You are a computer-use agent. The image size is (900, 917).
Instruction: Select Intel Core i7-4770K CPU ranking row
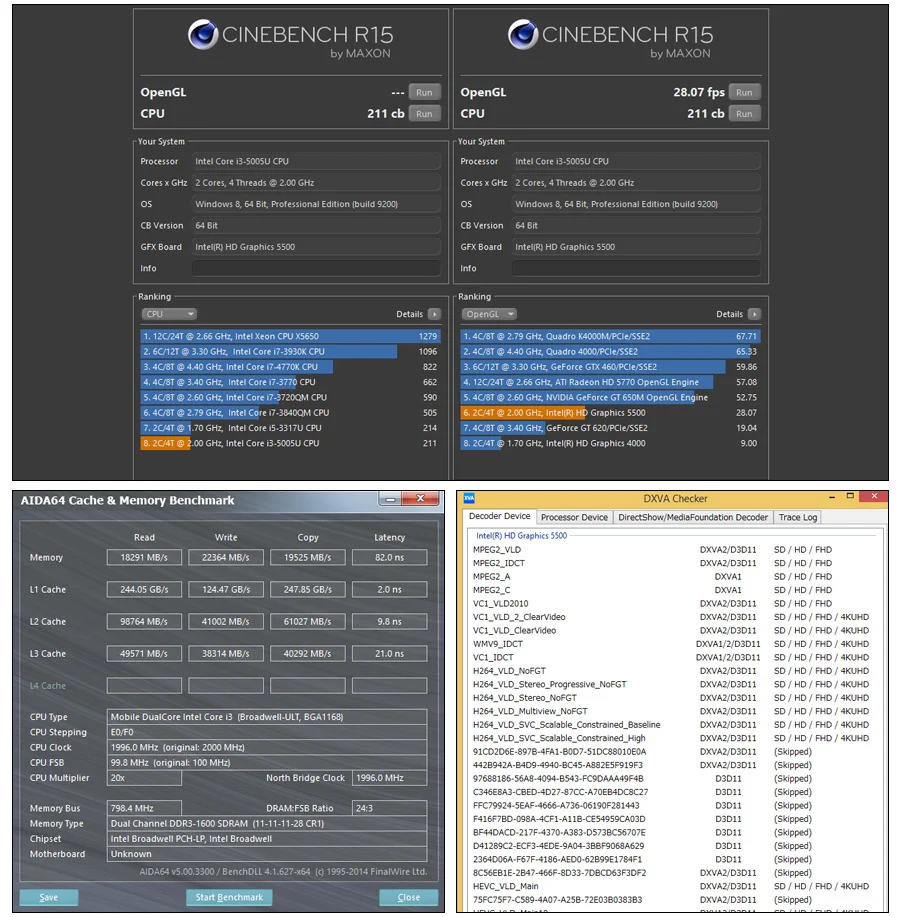(x=290, y=367)
